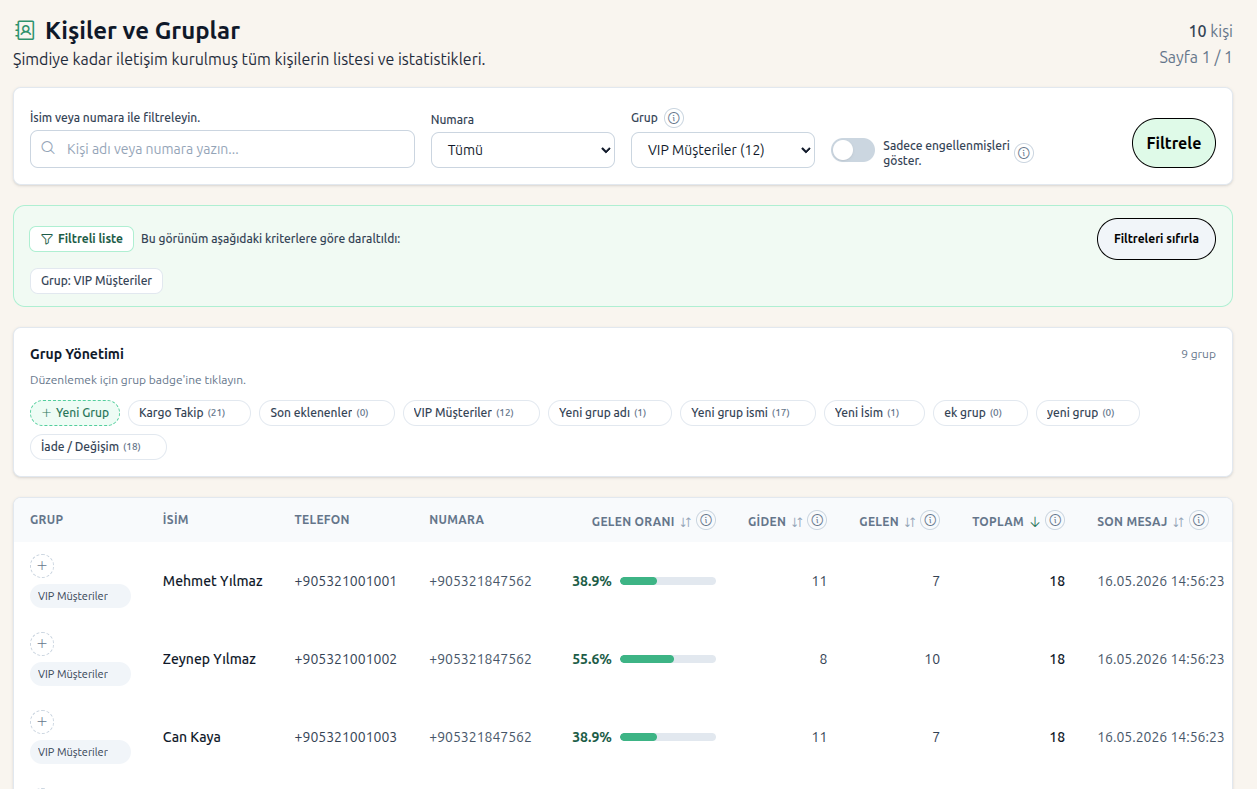1257x789 pixels.
Task: Toggle show only blocked contacts switch
Action: (x=853, y=150)
